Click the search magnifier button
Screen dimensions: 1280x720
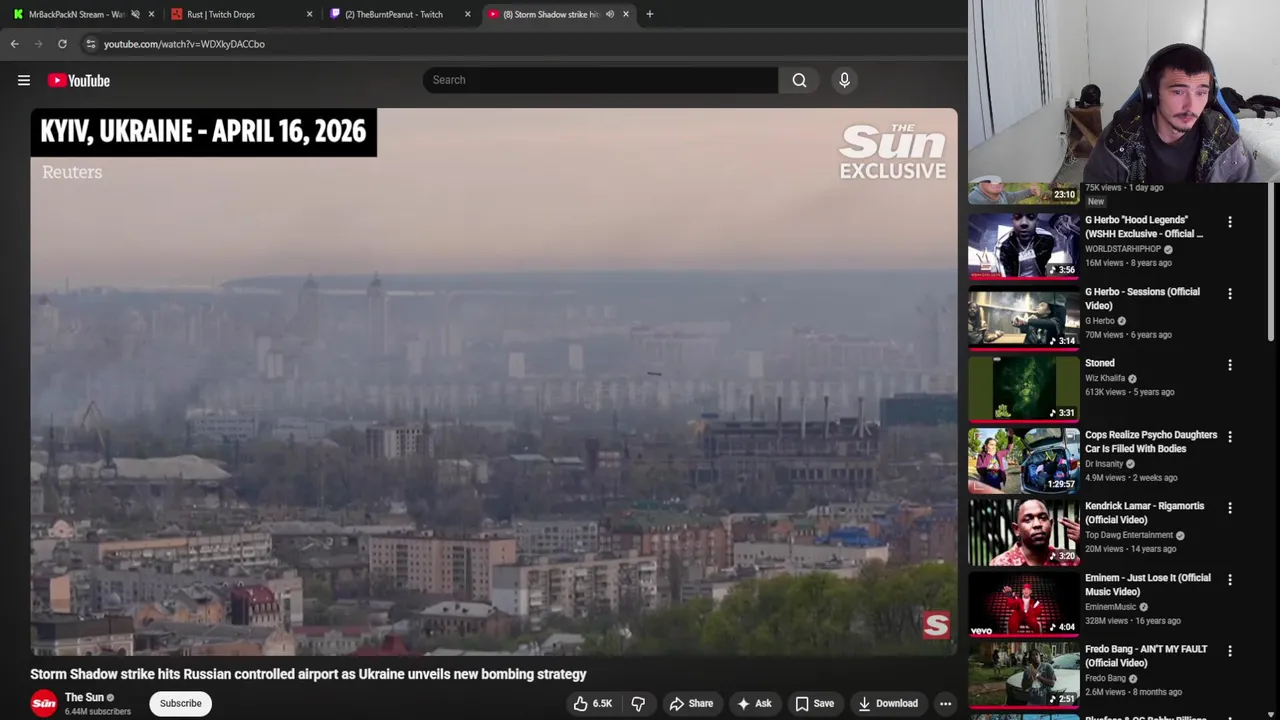(799, 80)
